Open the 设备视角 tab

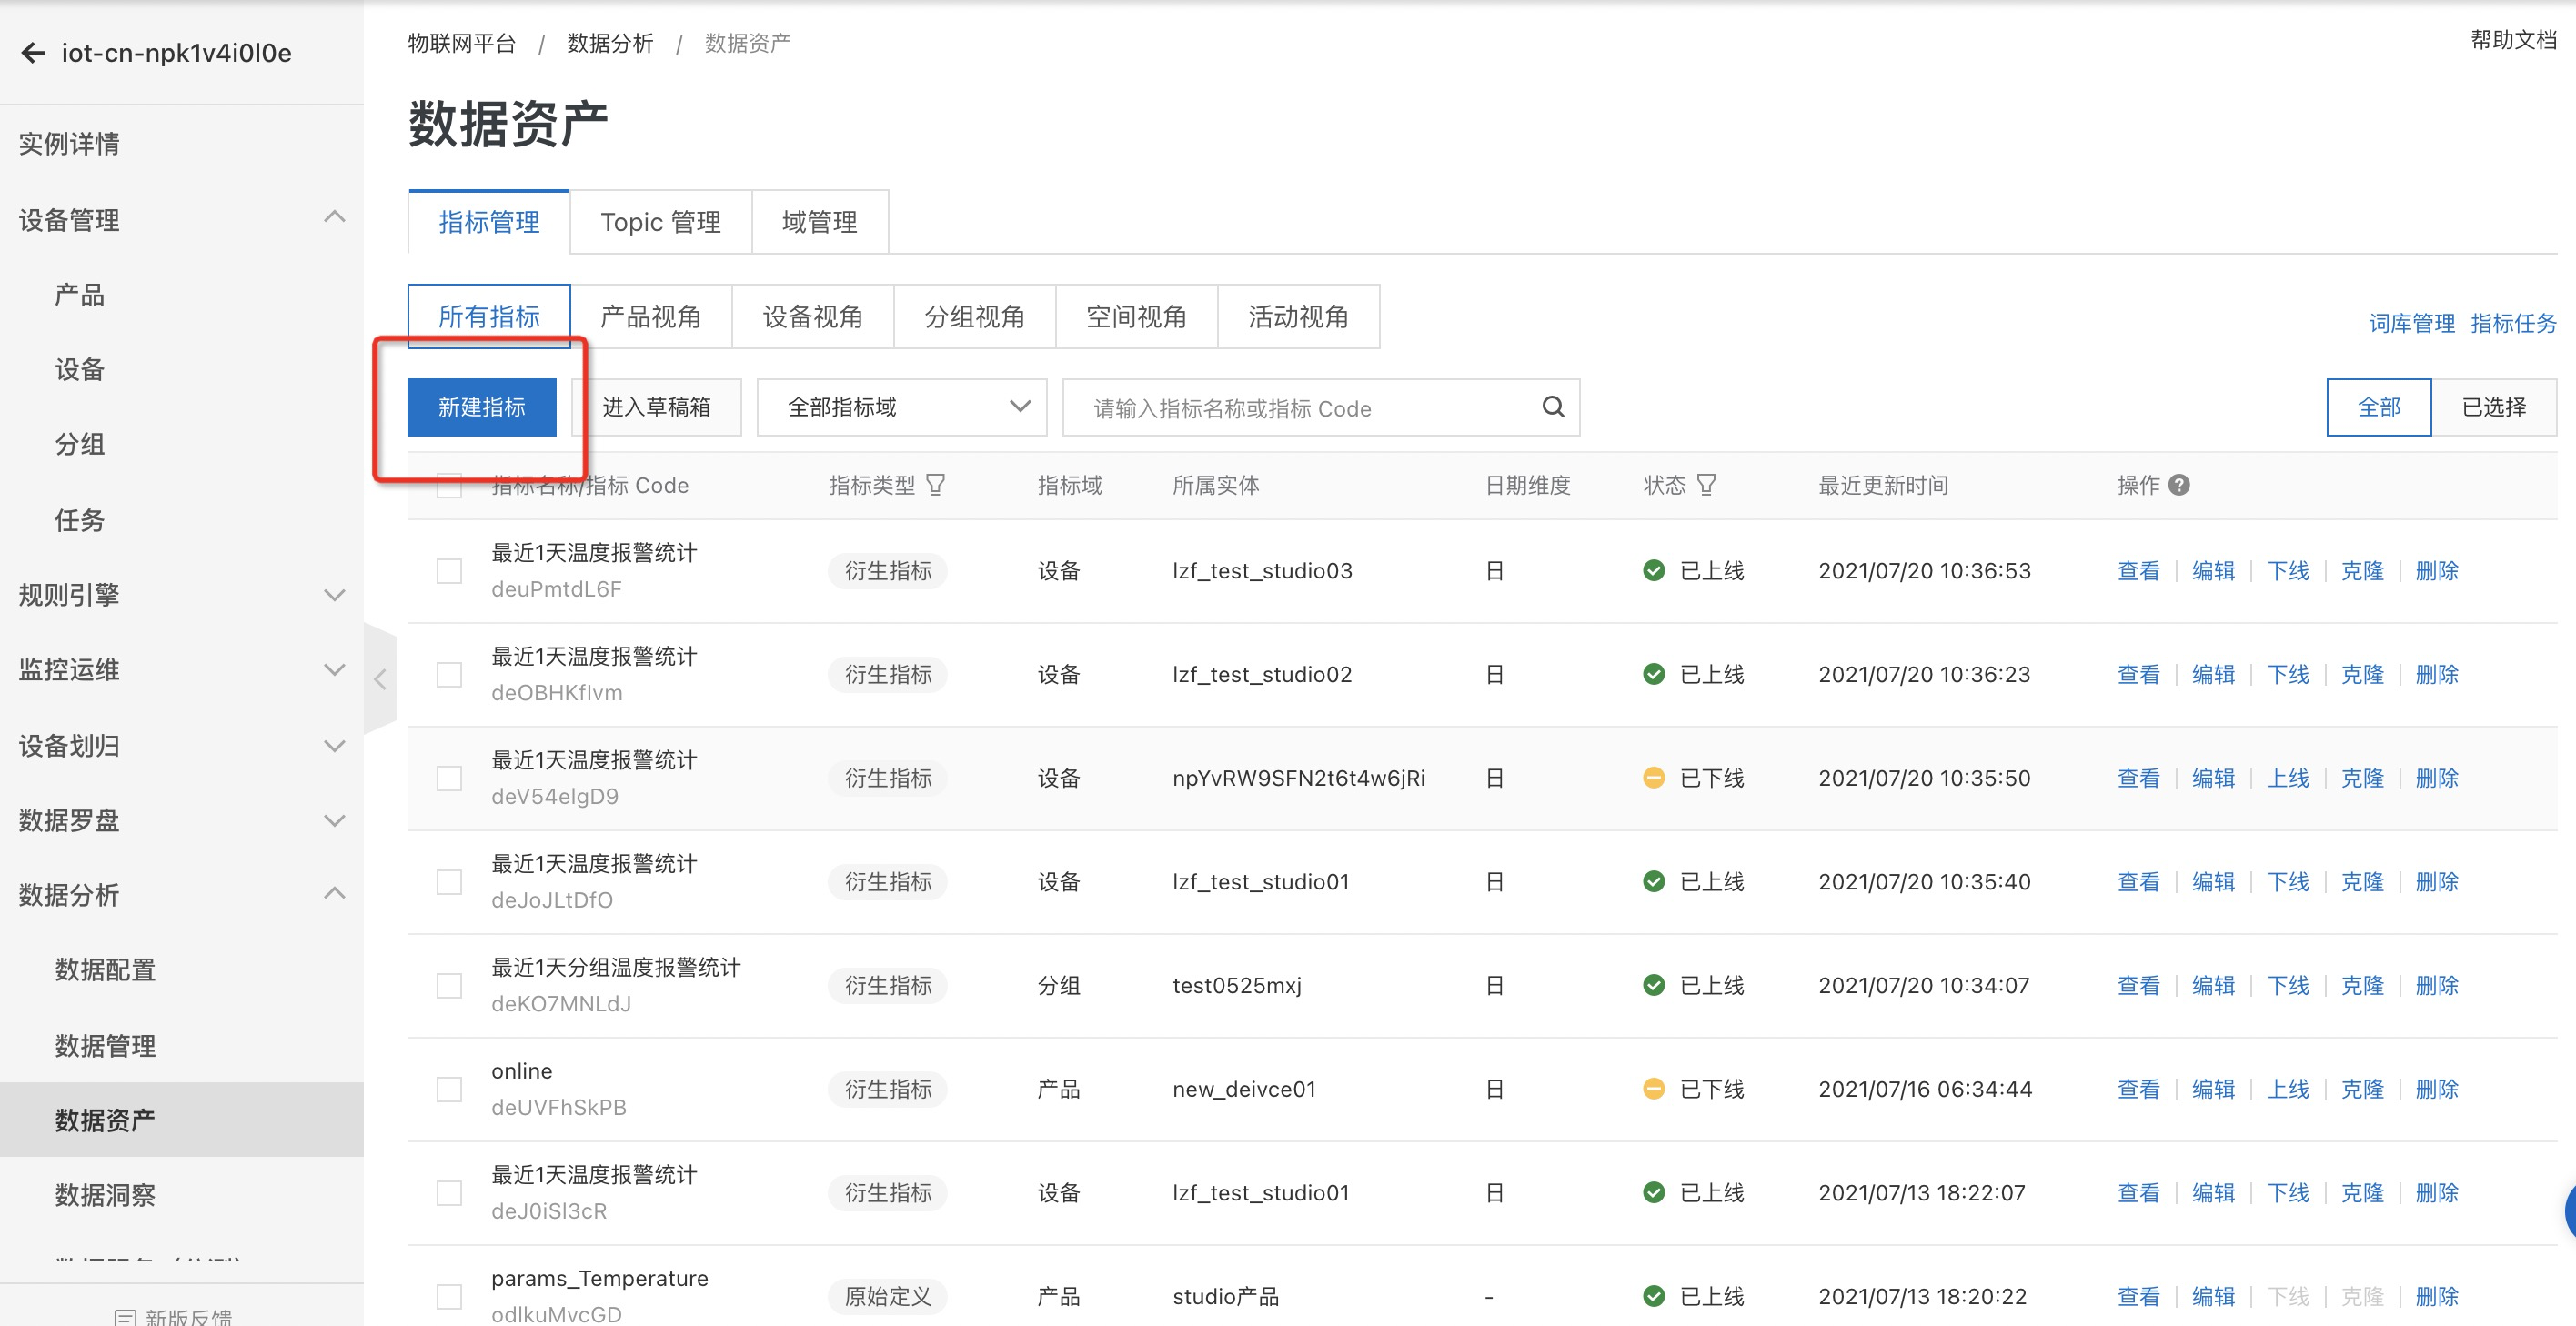point(813,317)
